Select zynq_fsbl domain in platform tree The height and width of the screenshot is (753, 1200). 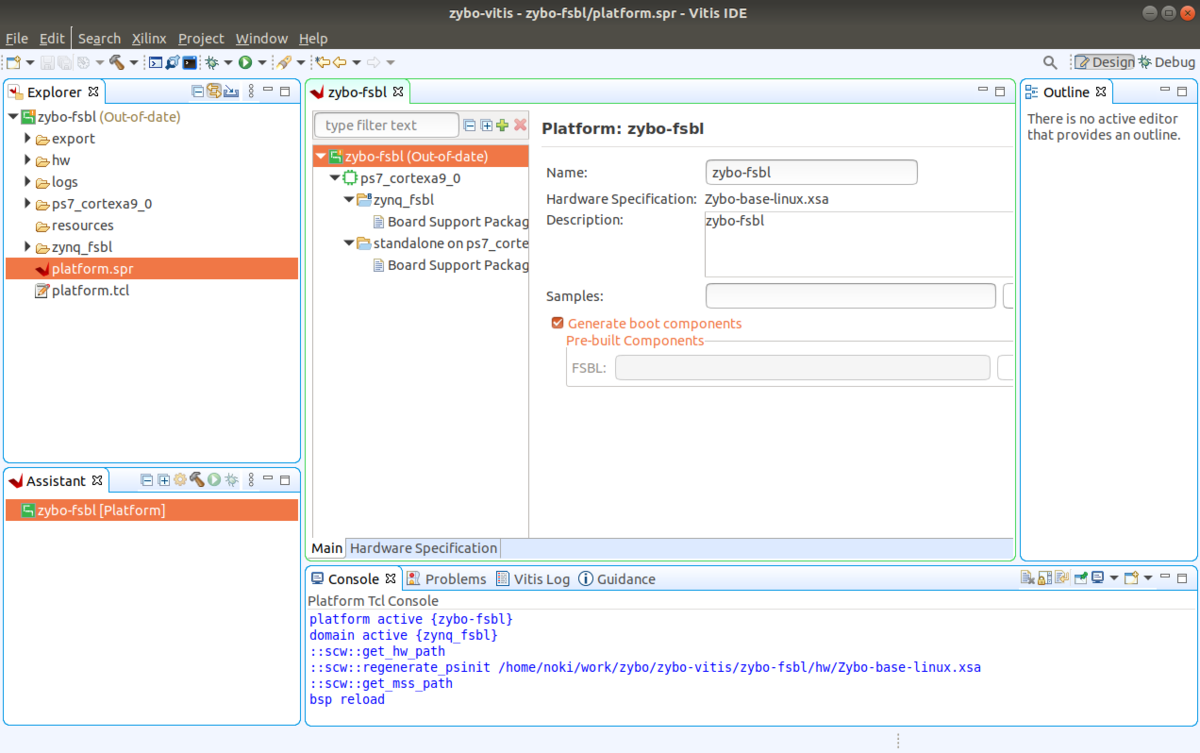pos(396,200)
